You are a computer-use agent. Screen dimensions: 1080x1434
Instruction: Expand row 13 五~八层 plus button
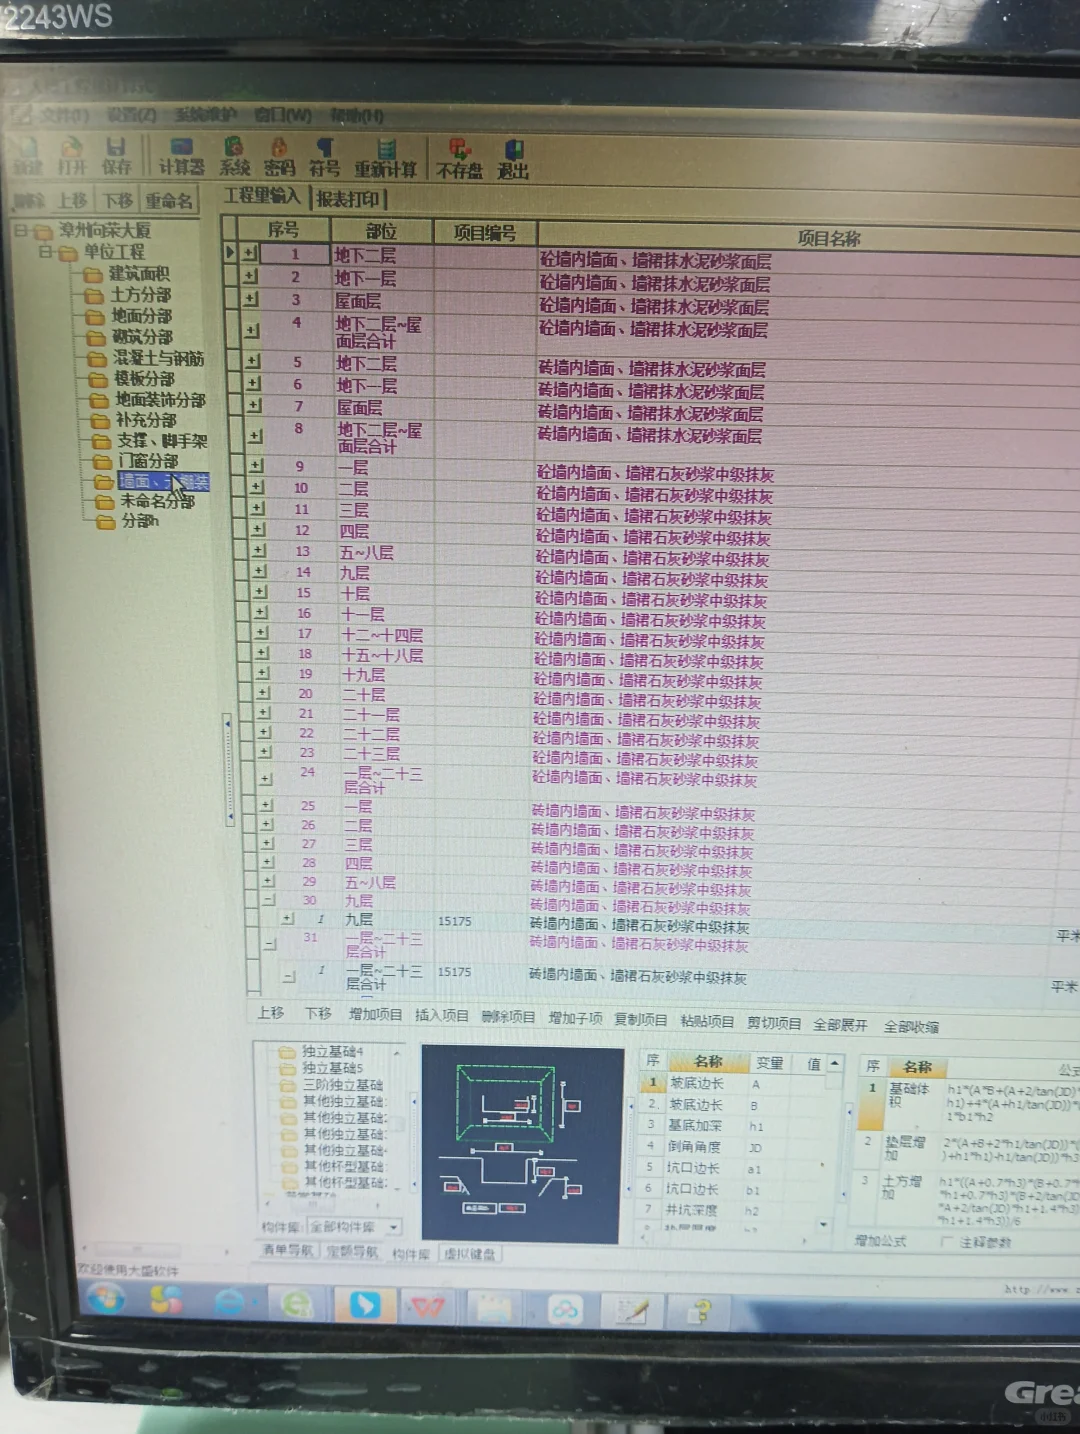pos(259,550)
